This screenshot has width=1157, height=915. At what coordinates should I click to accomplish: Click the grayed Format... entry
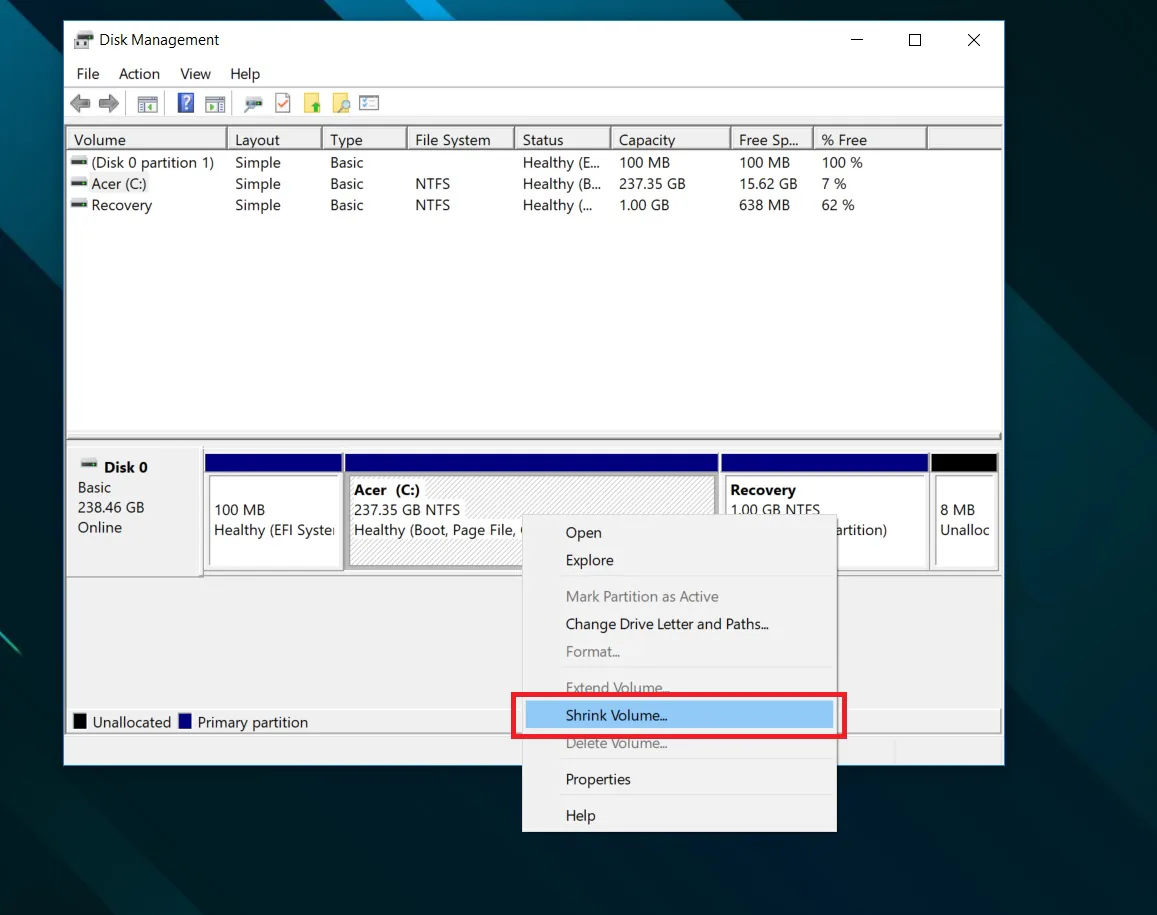(x=679, y=652)
